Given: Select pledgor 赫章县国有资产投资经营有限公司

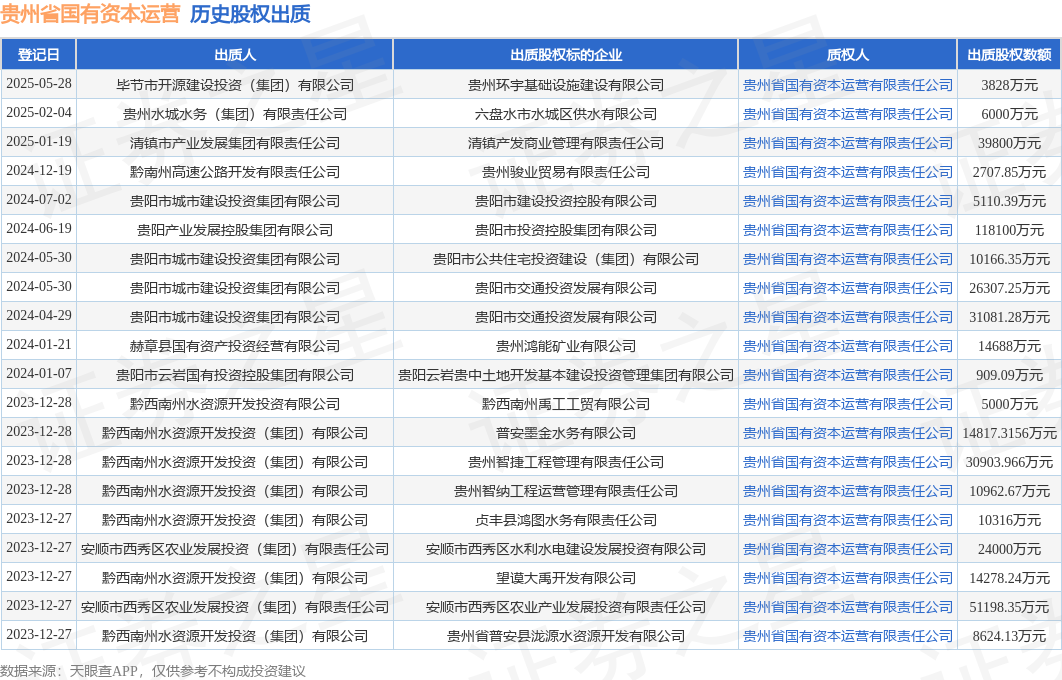Looking at the screenshot, I should pyautogui.click(x=235, y=346).
